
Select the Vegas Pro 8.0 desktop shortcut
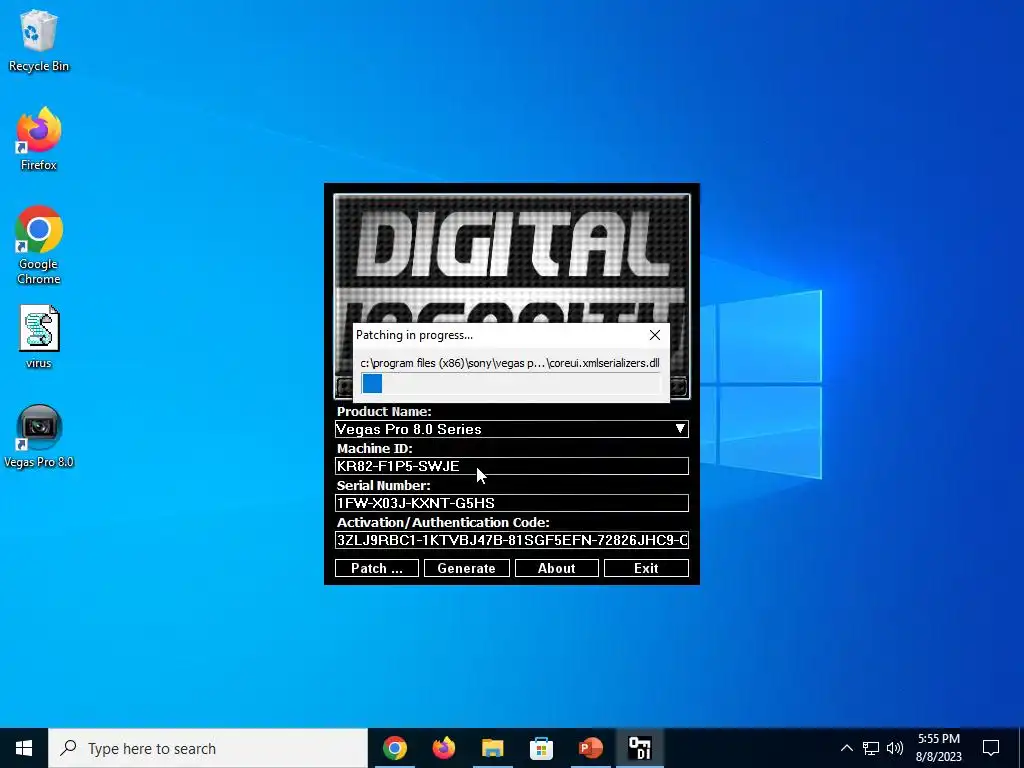39,436
